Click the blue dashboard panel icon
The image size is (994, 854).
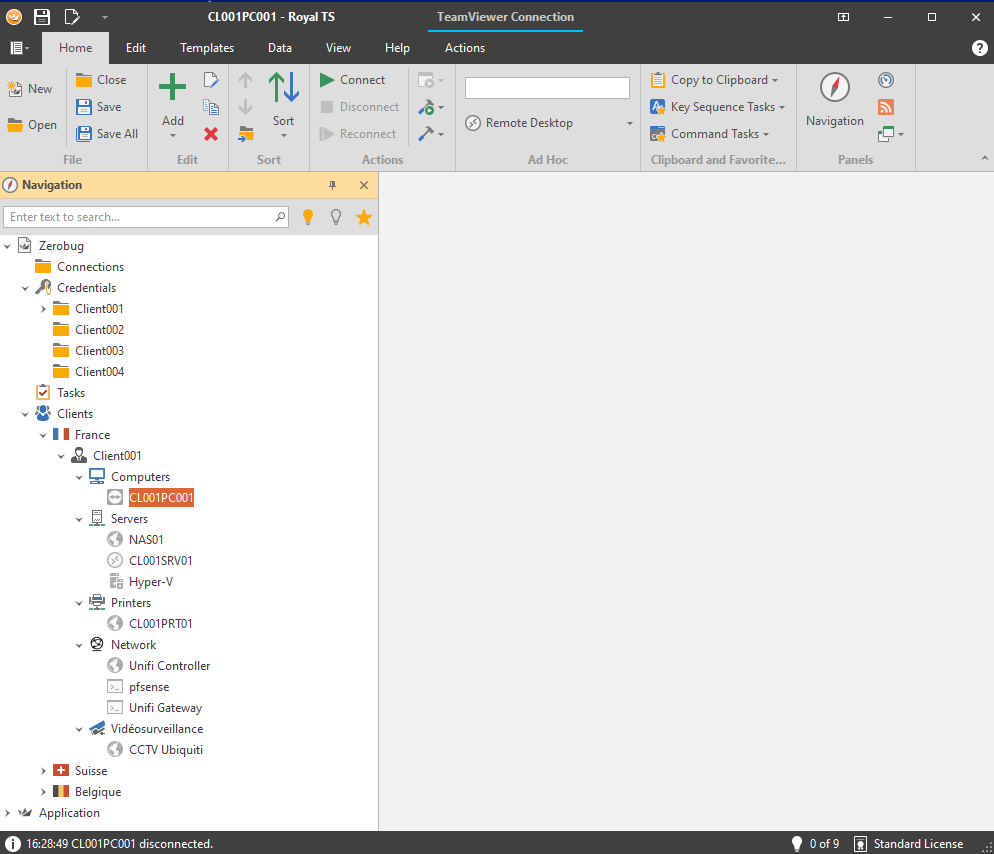click(886, 80)
